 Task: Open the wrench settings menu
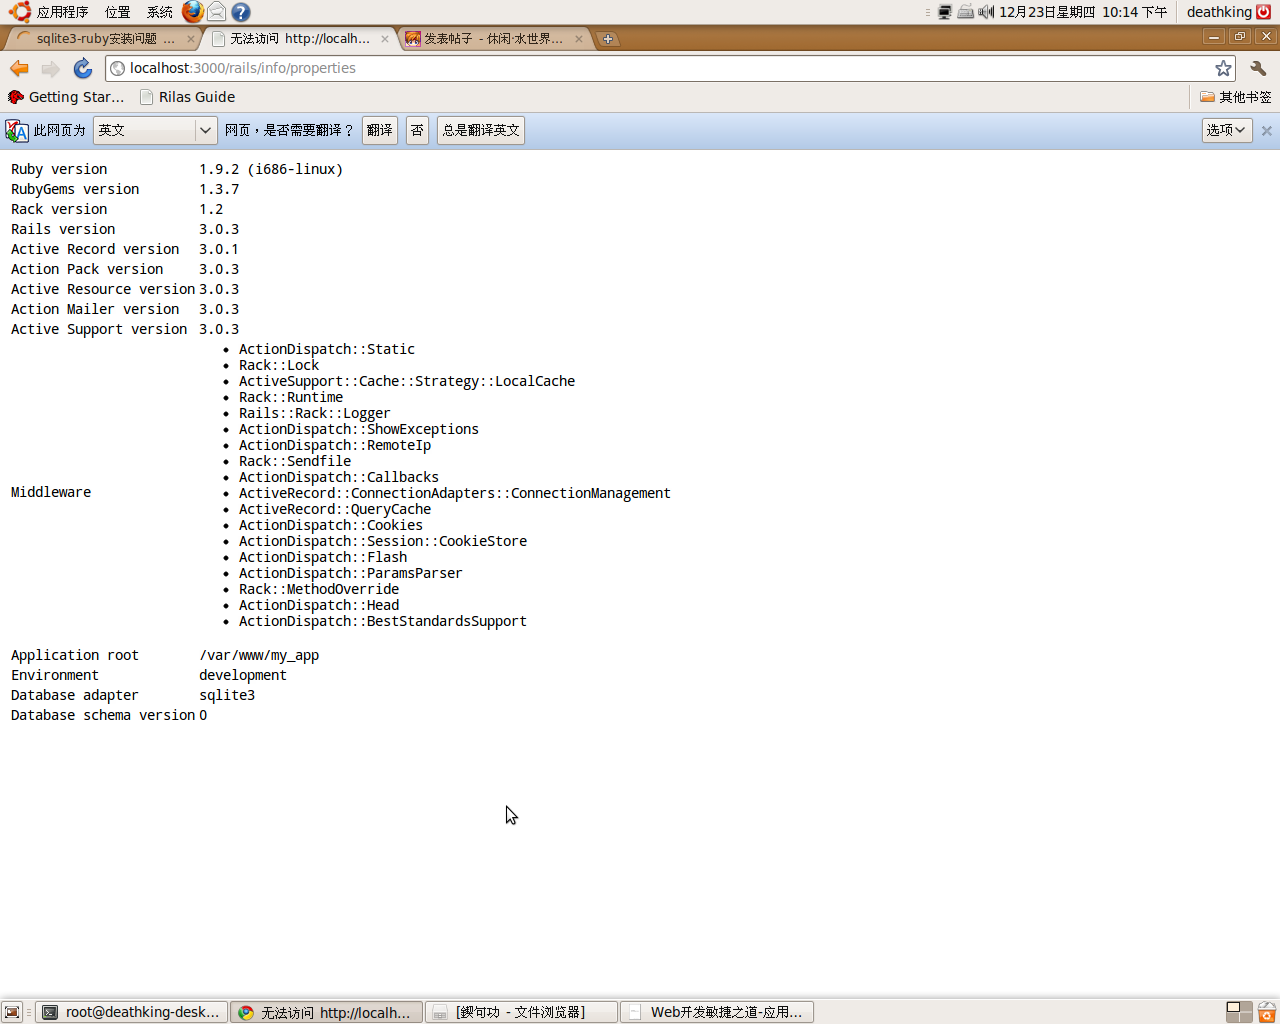point(1258,68)
